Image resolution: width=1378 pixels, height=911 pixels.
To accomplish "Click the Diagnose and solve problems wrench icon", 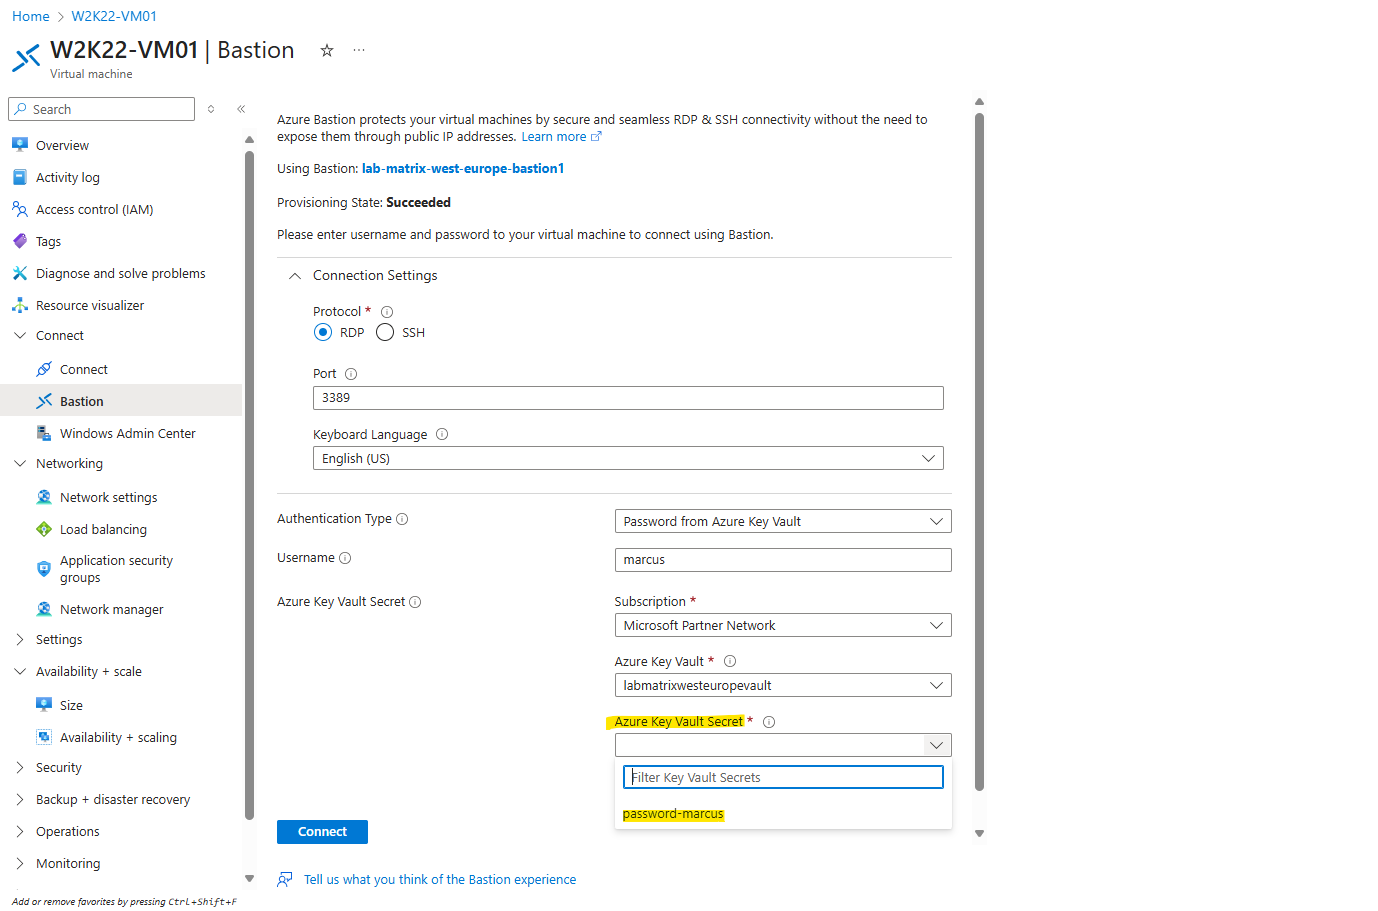I will pyautogui.click(x=20, y=273).
